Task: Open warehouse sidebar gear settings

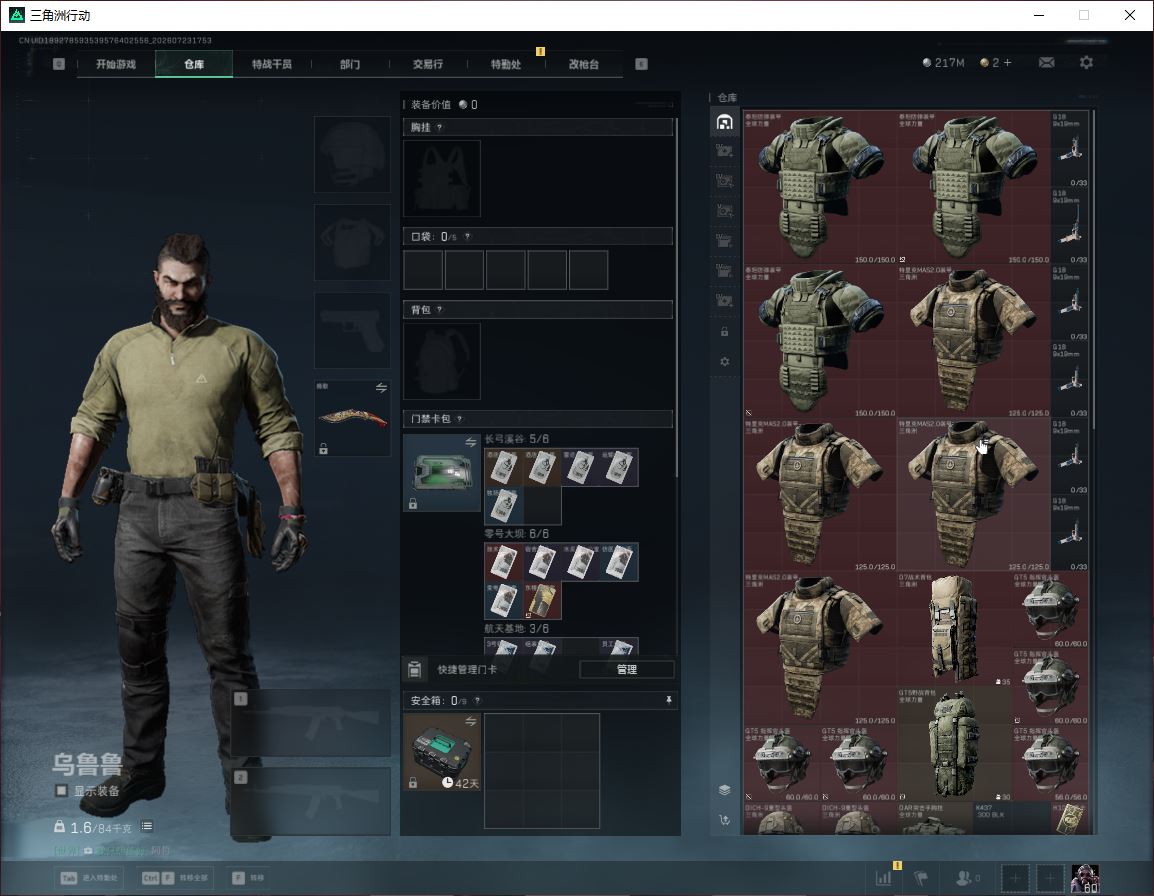Action: (725, 361)
